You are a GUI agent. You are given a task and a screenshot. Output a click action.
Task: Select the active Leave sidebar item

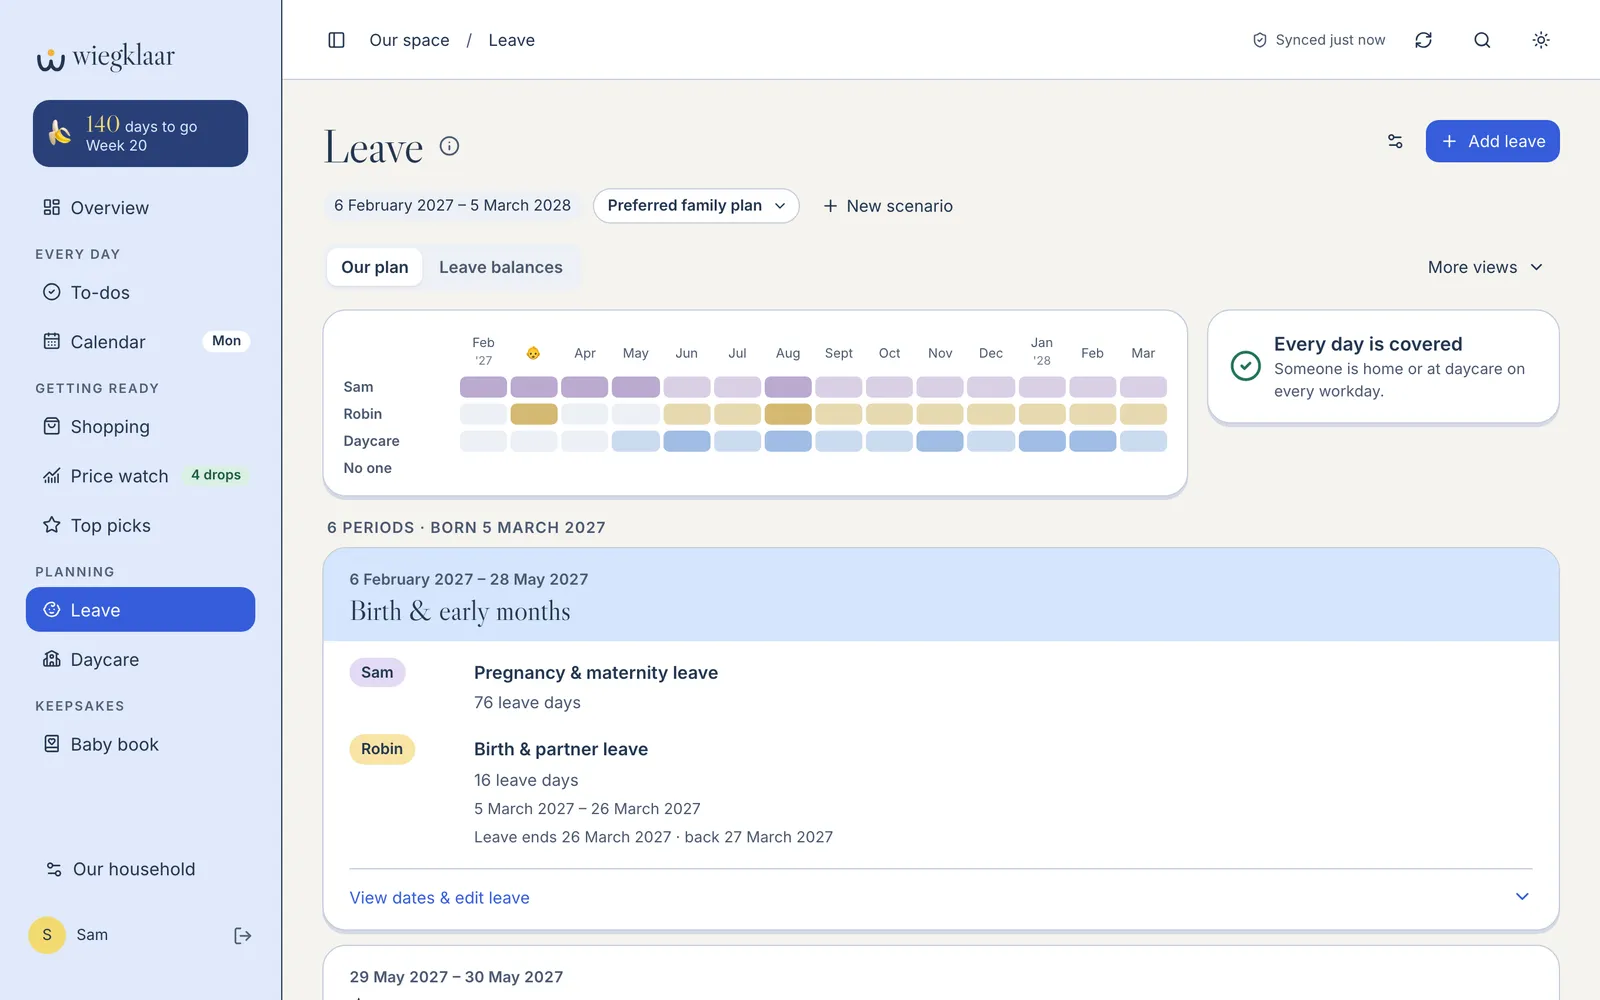140,610
